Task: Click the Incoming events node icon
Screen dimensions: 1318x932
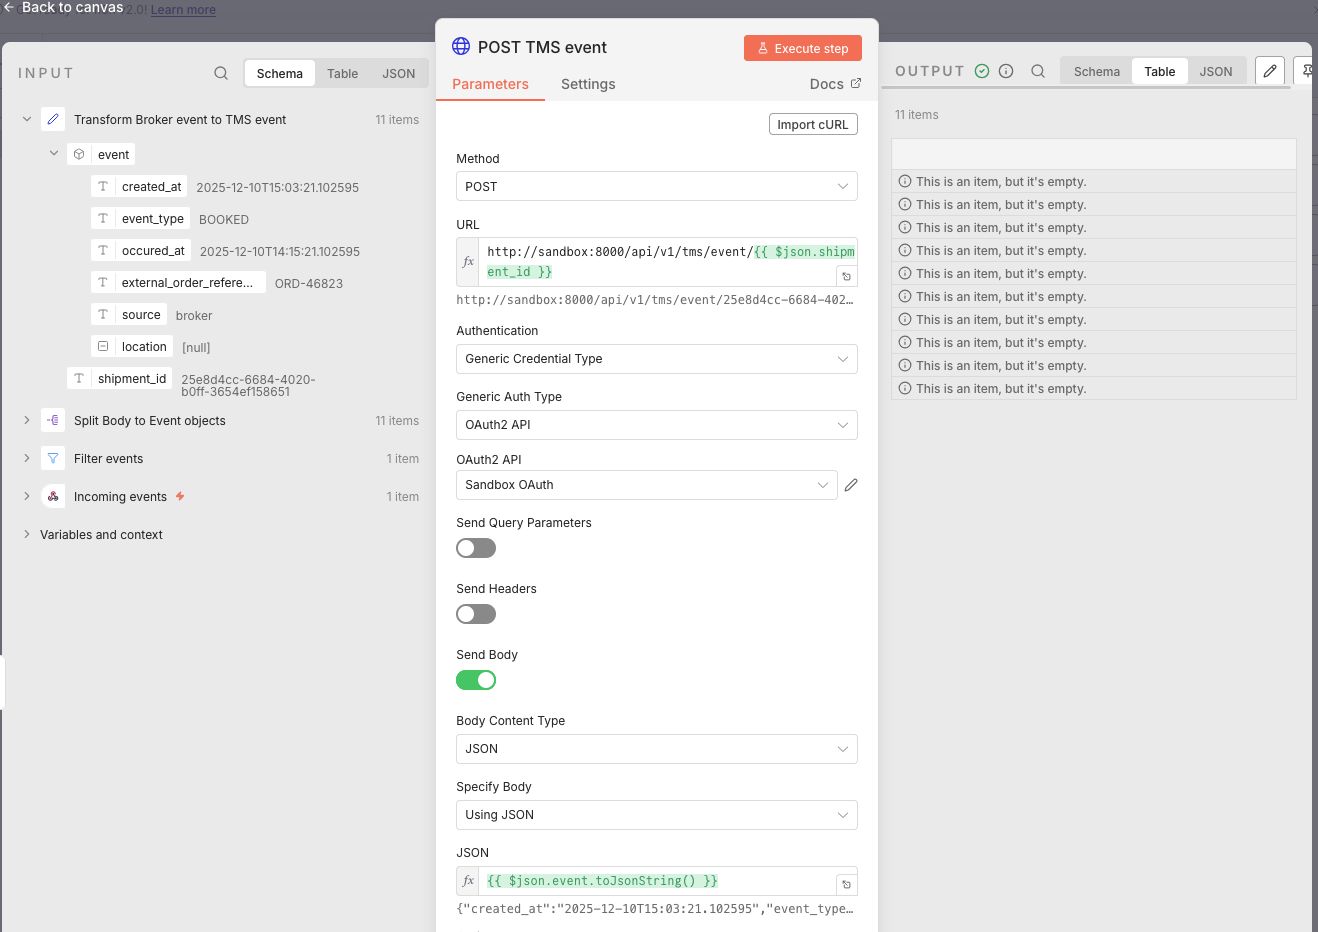Action: pyautogui.click(x=53, y=497)
